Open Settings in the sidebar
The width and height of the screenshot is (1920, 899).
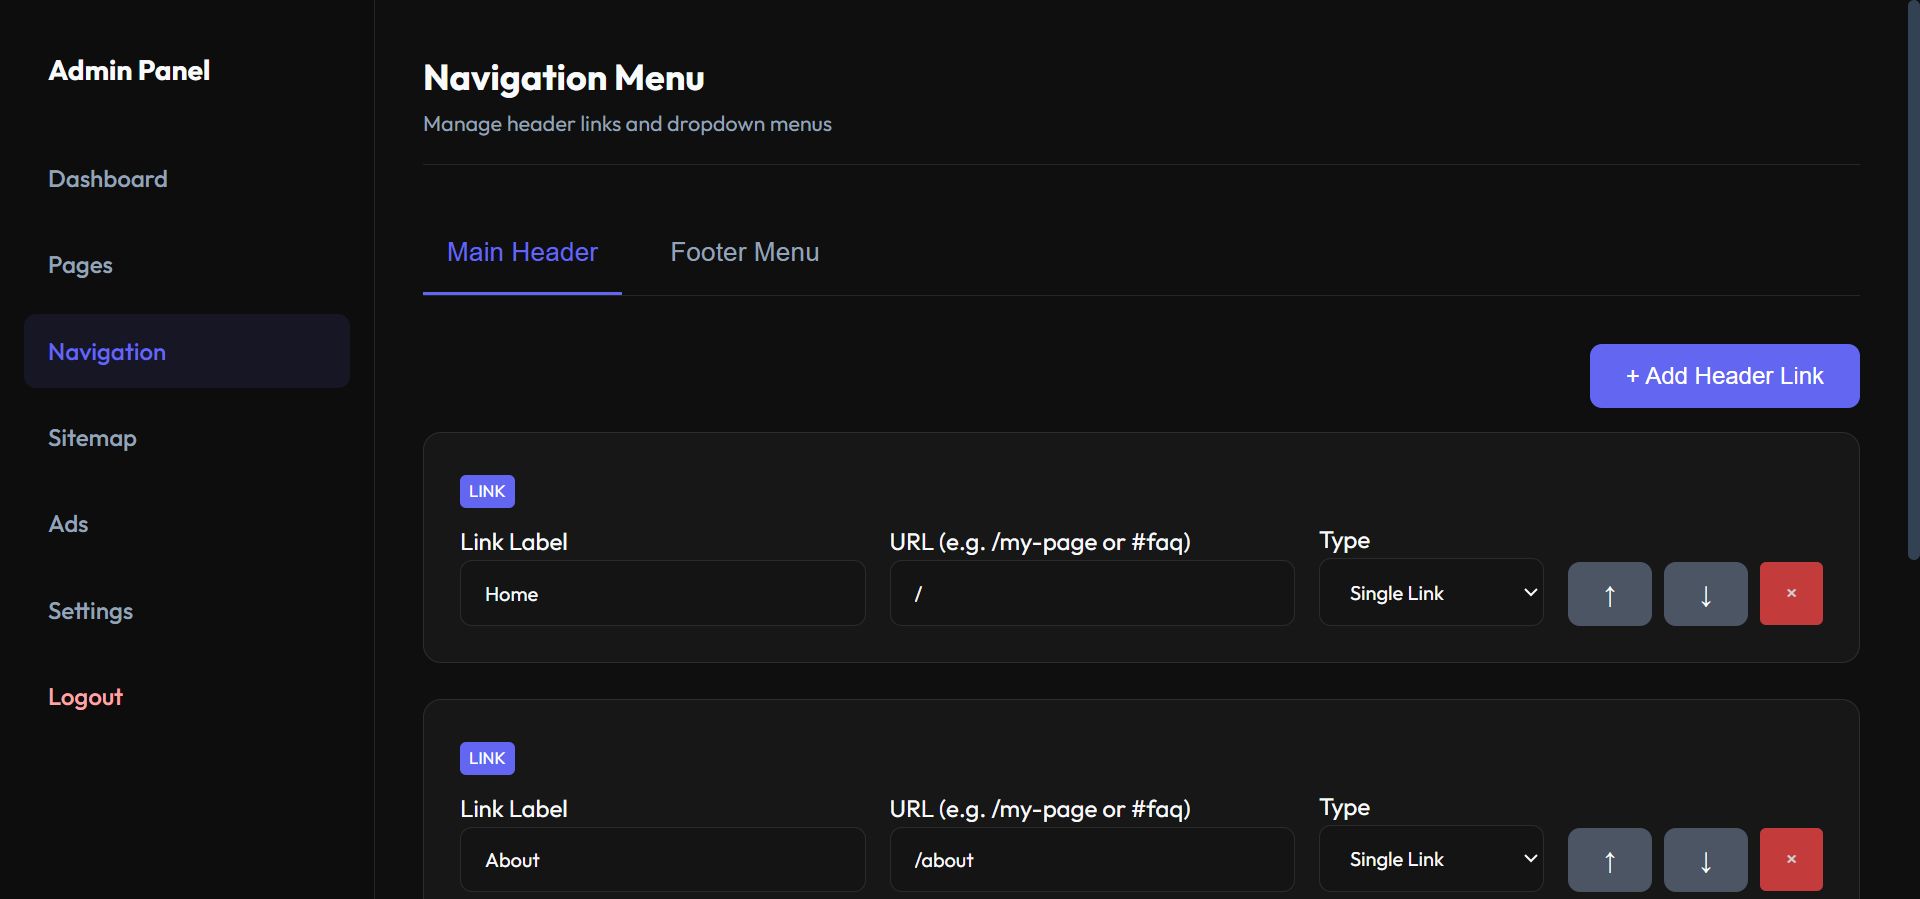(x=91, y=611)
